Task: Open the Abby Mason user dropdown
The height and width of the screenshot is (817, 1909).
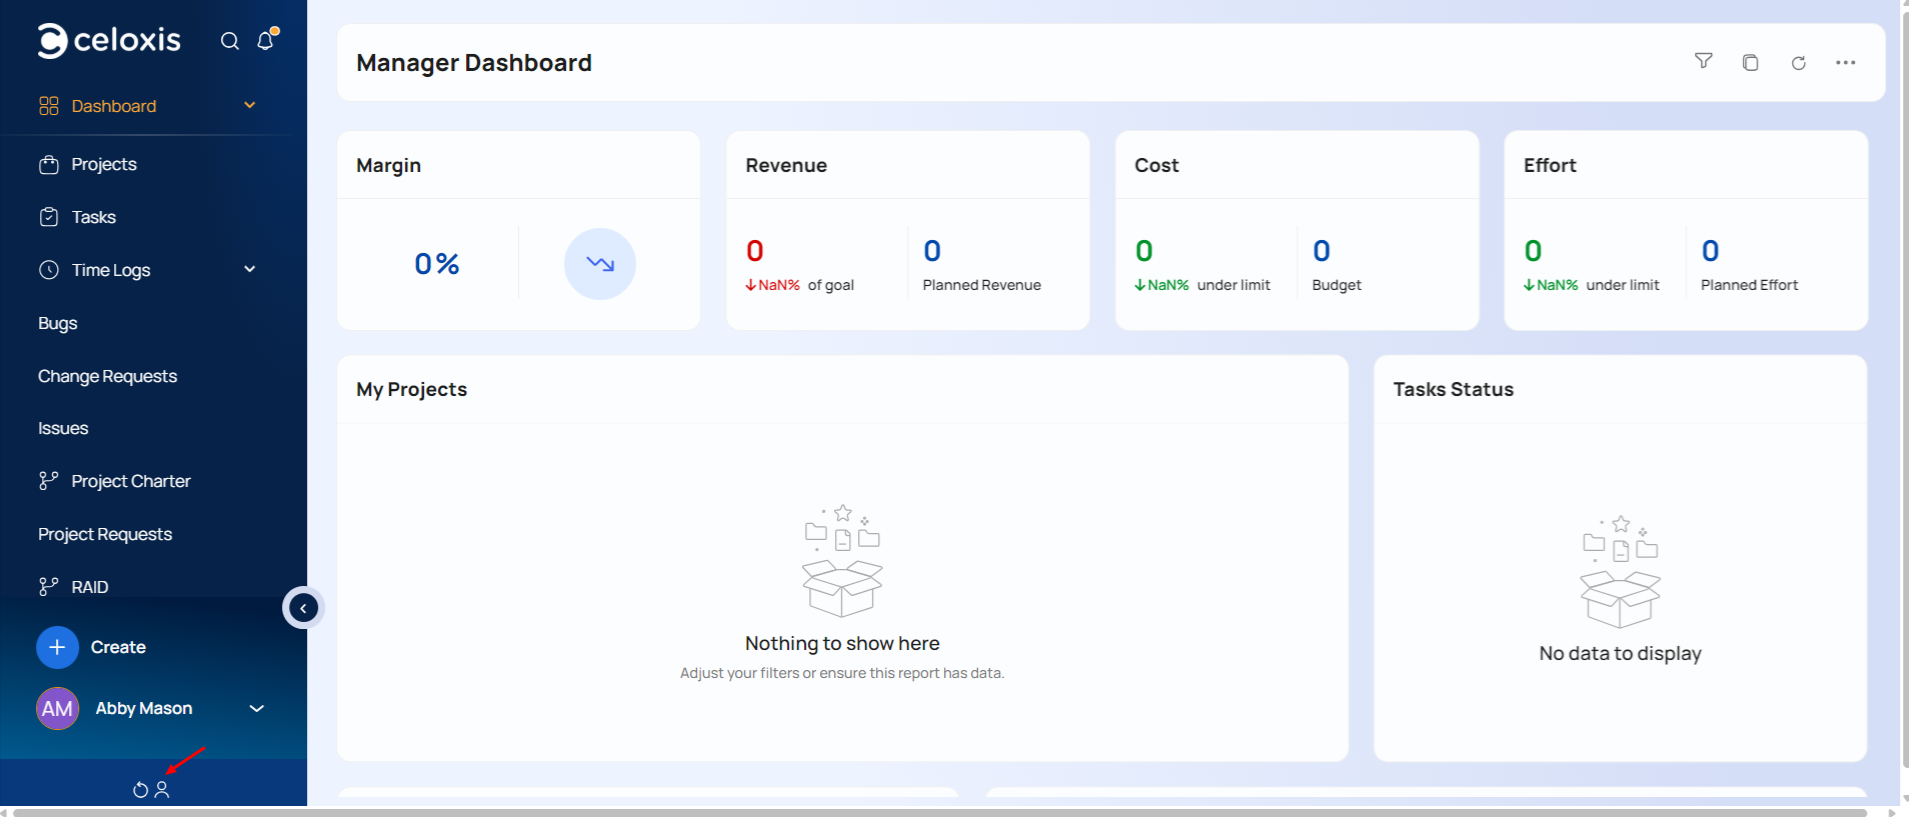Action: [x=256, y=708]
